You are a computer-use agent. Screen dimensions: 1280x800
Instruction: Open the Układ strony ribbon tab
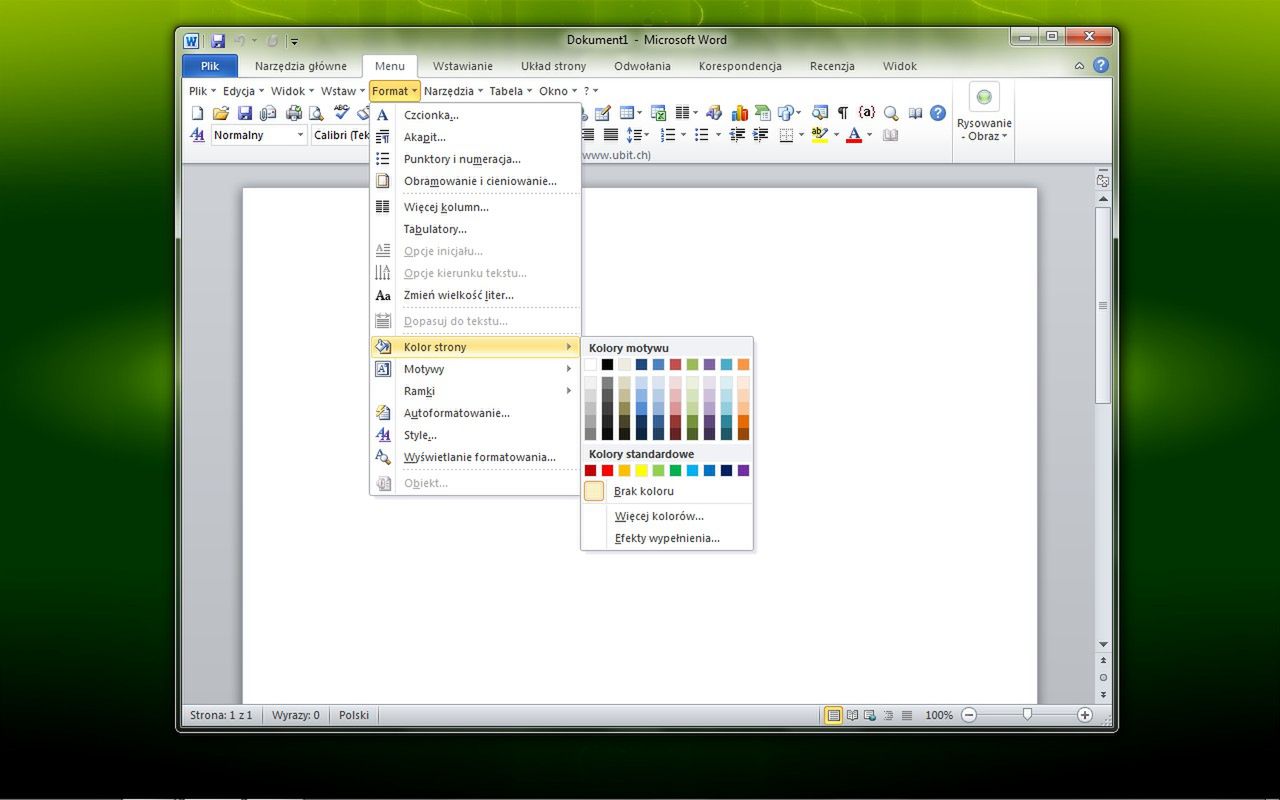[553, 66]
